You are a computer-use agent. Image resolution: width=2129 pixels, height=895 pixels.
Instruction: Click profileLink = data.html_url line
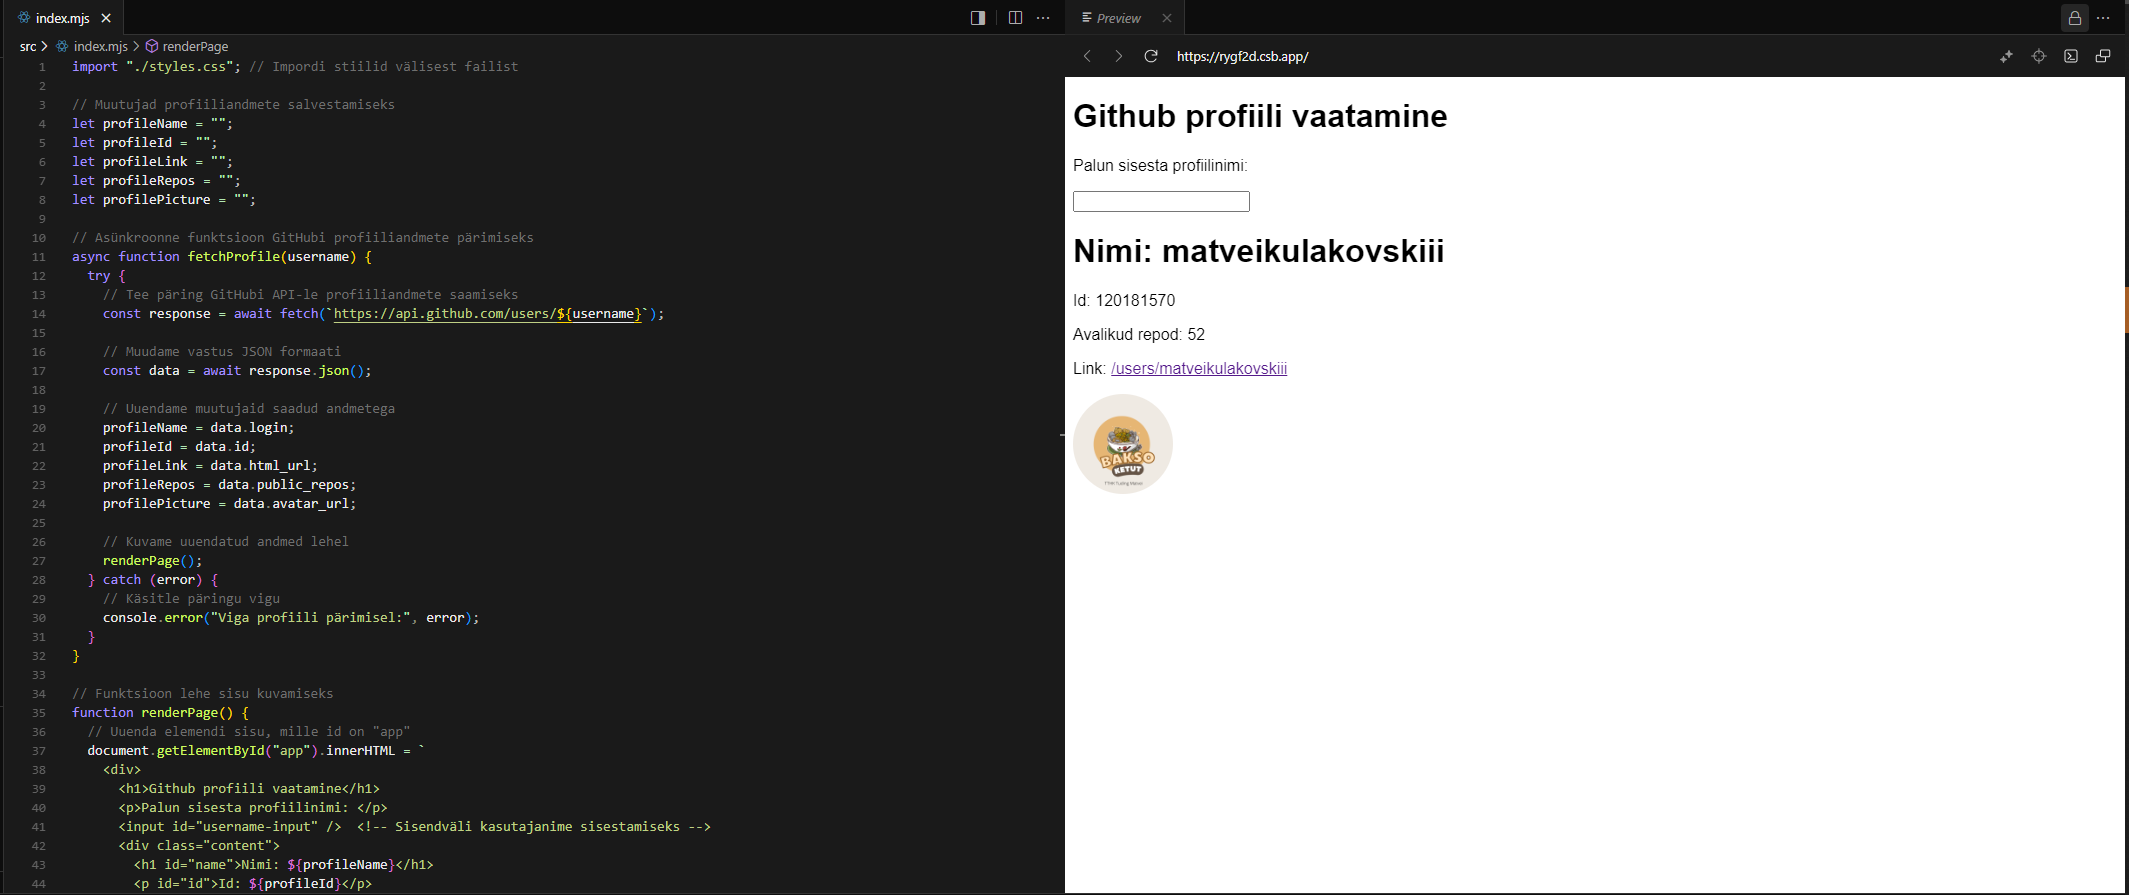[210, 465]
